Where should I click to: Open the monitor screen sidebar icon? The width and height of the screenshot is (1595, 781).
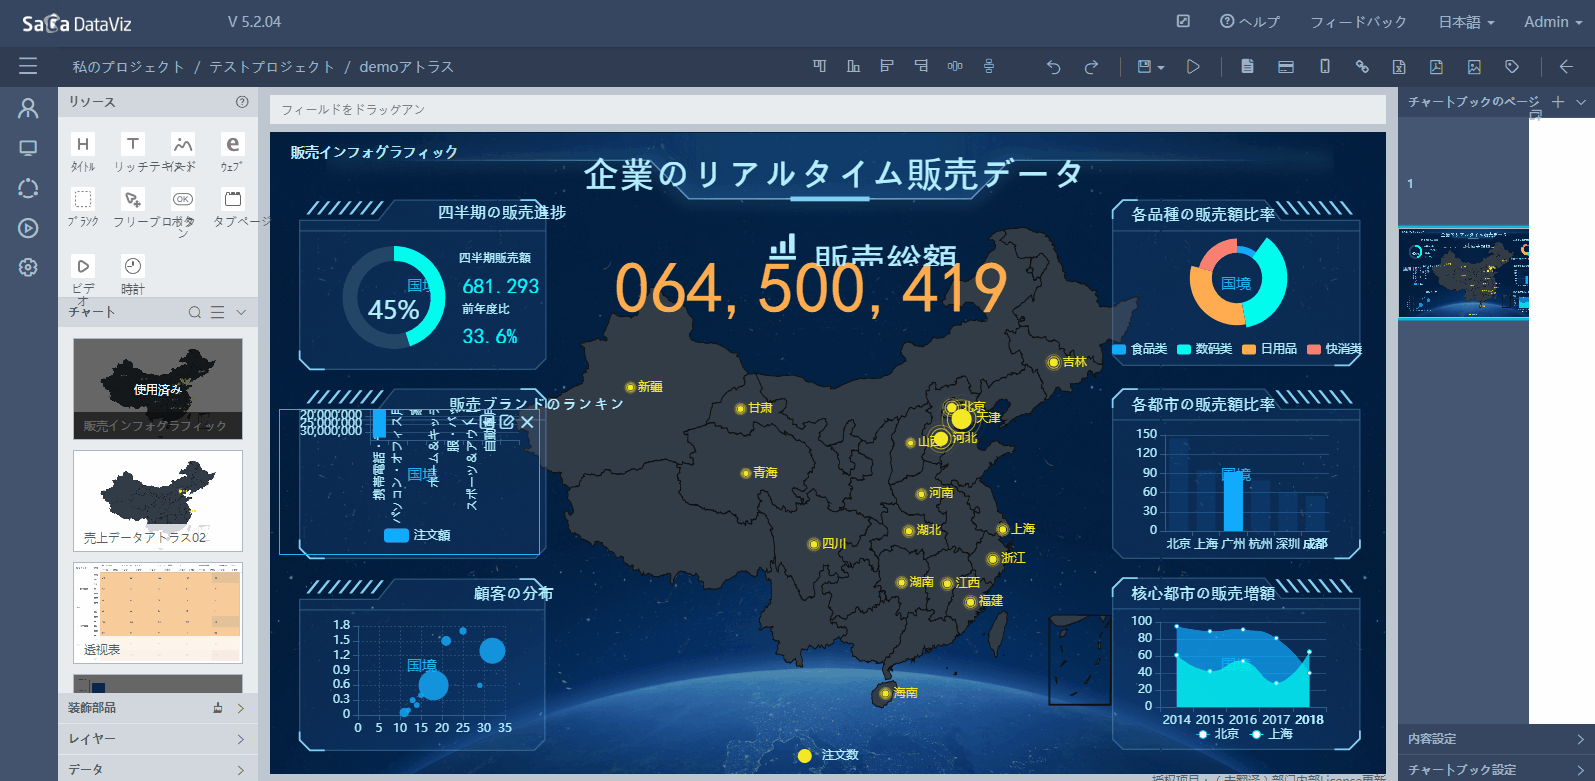28,148
